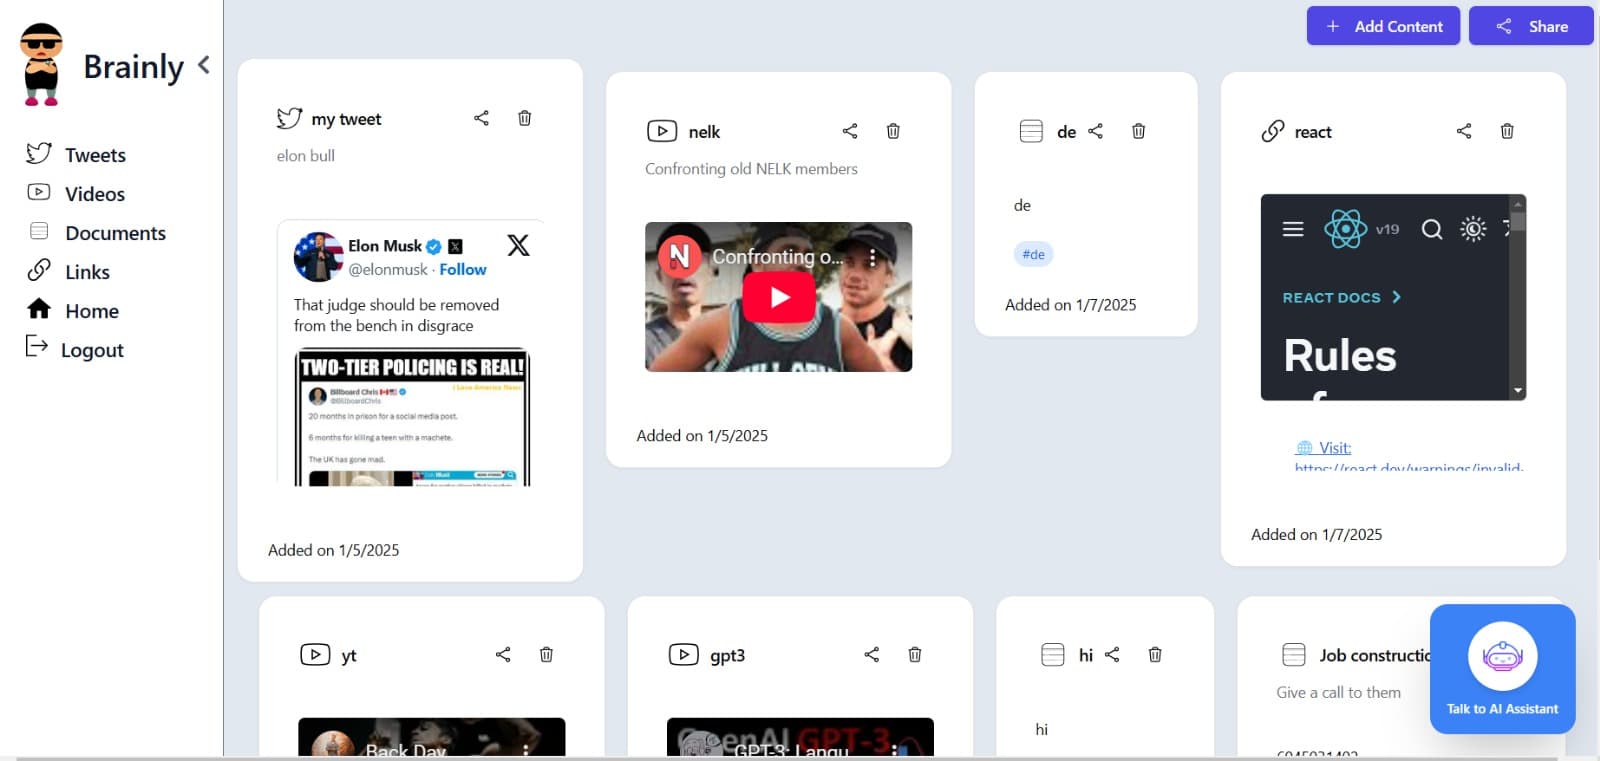
Task: Expand the REACT DOCS breadcrumb chevron
Action: click(x=1397, y=297)
